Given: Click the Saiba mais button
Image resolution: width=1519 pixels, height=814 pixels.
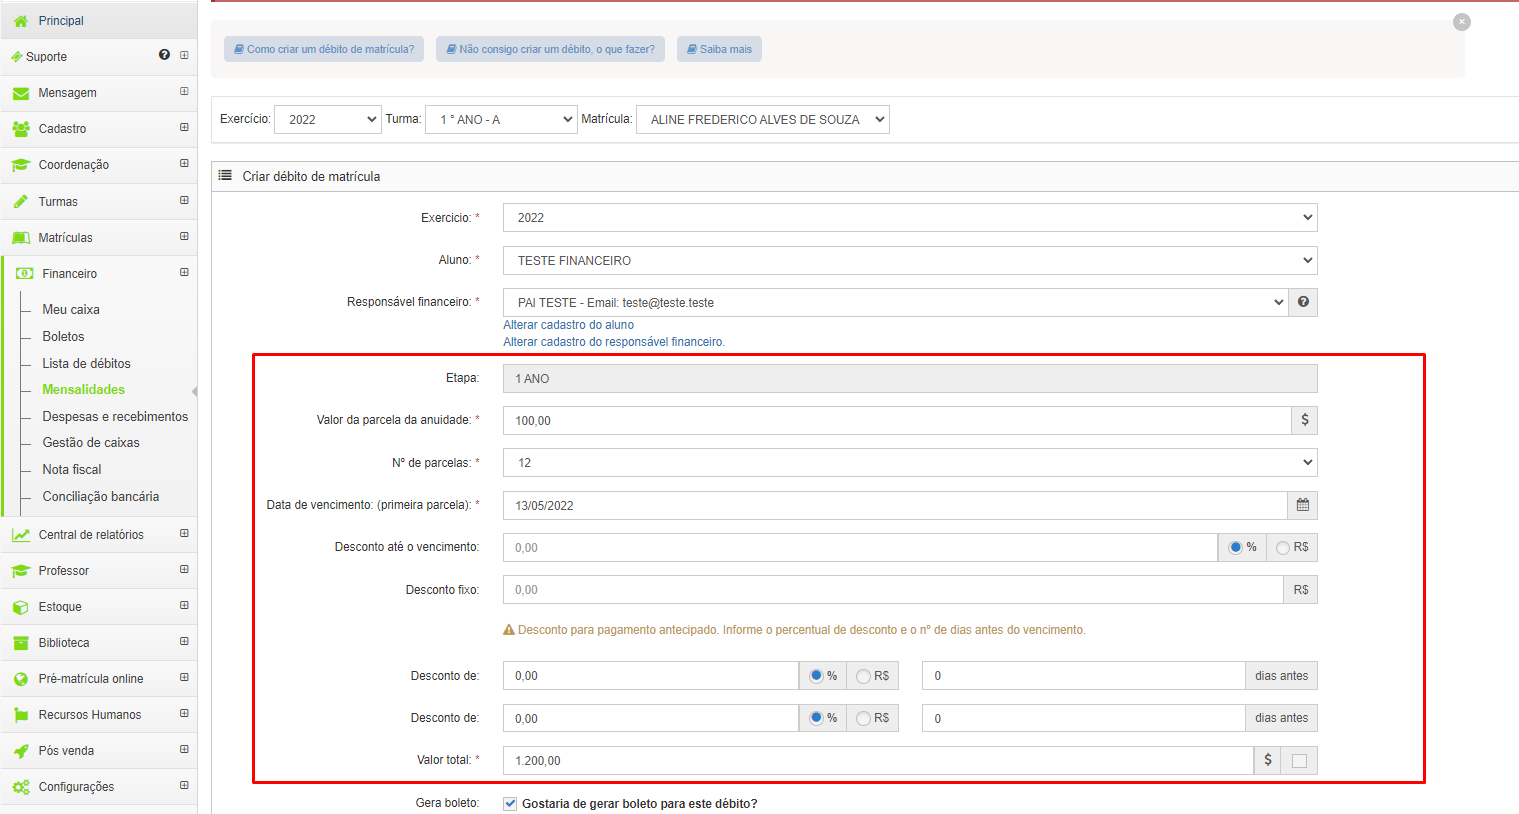Looking at the screenshot, I should [x=719, y=49].
